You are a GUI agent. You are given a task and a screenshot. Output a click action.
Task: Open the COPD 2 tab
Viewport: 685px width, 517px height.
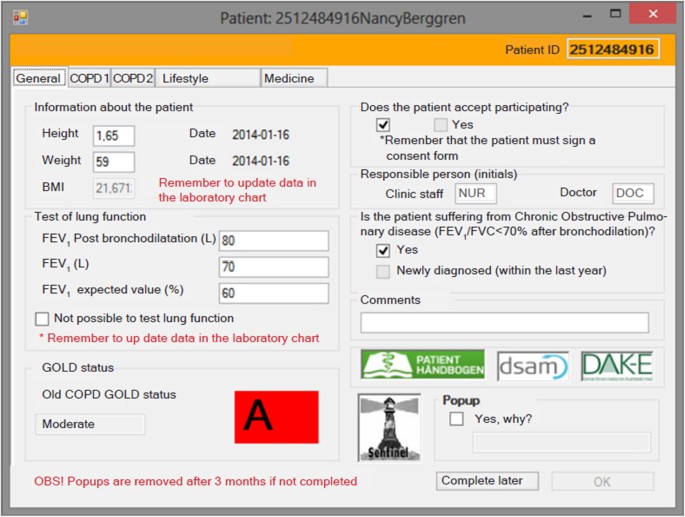coord(132,78)
